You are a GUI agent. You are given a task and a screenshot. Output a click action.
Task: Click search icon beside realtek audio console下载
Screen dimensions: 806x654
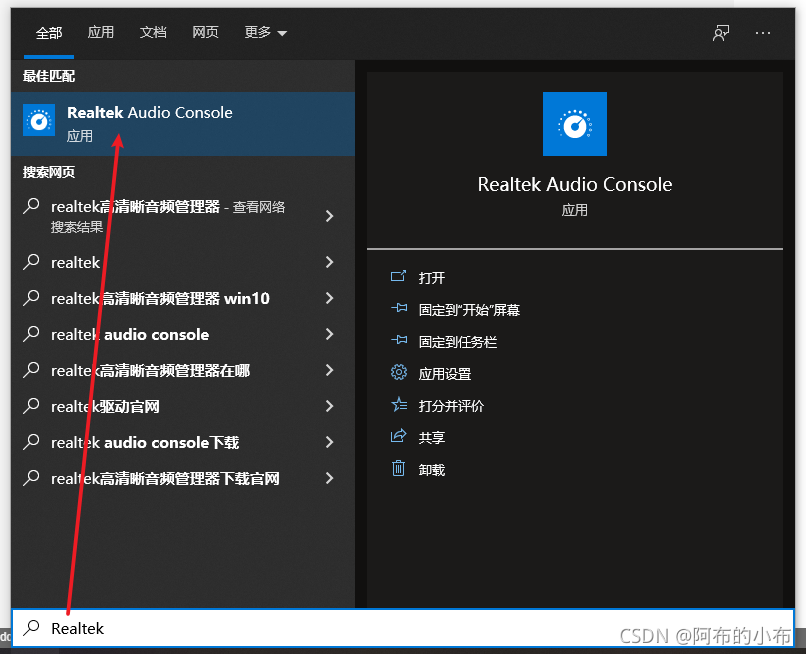[31, 442]
